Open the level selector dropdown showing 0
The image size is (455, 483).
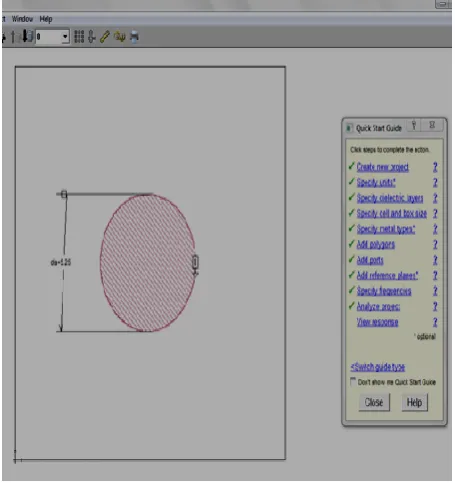coord(52,37)
